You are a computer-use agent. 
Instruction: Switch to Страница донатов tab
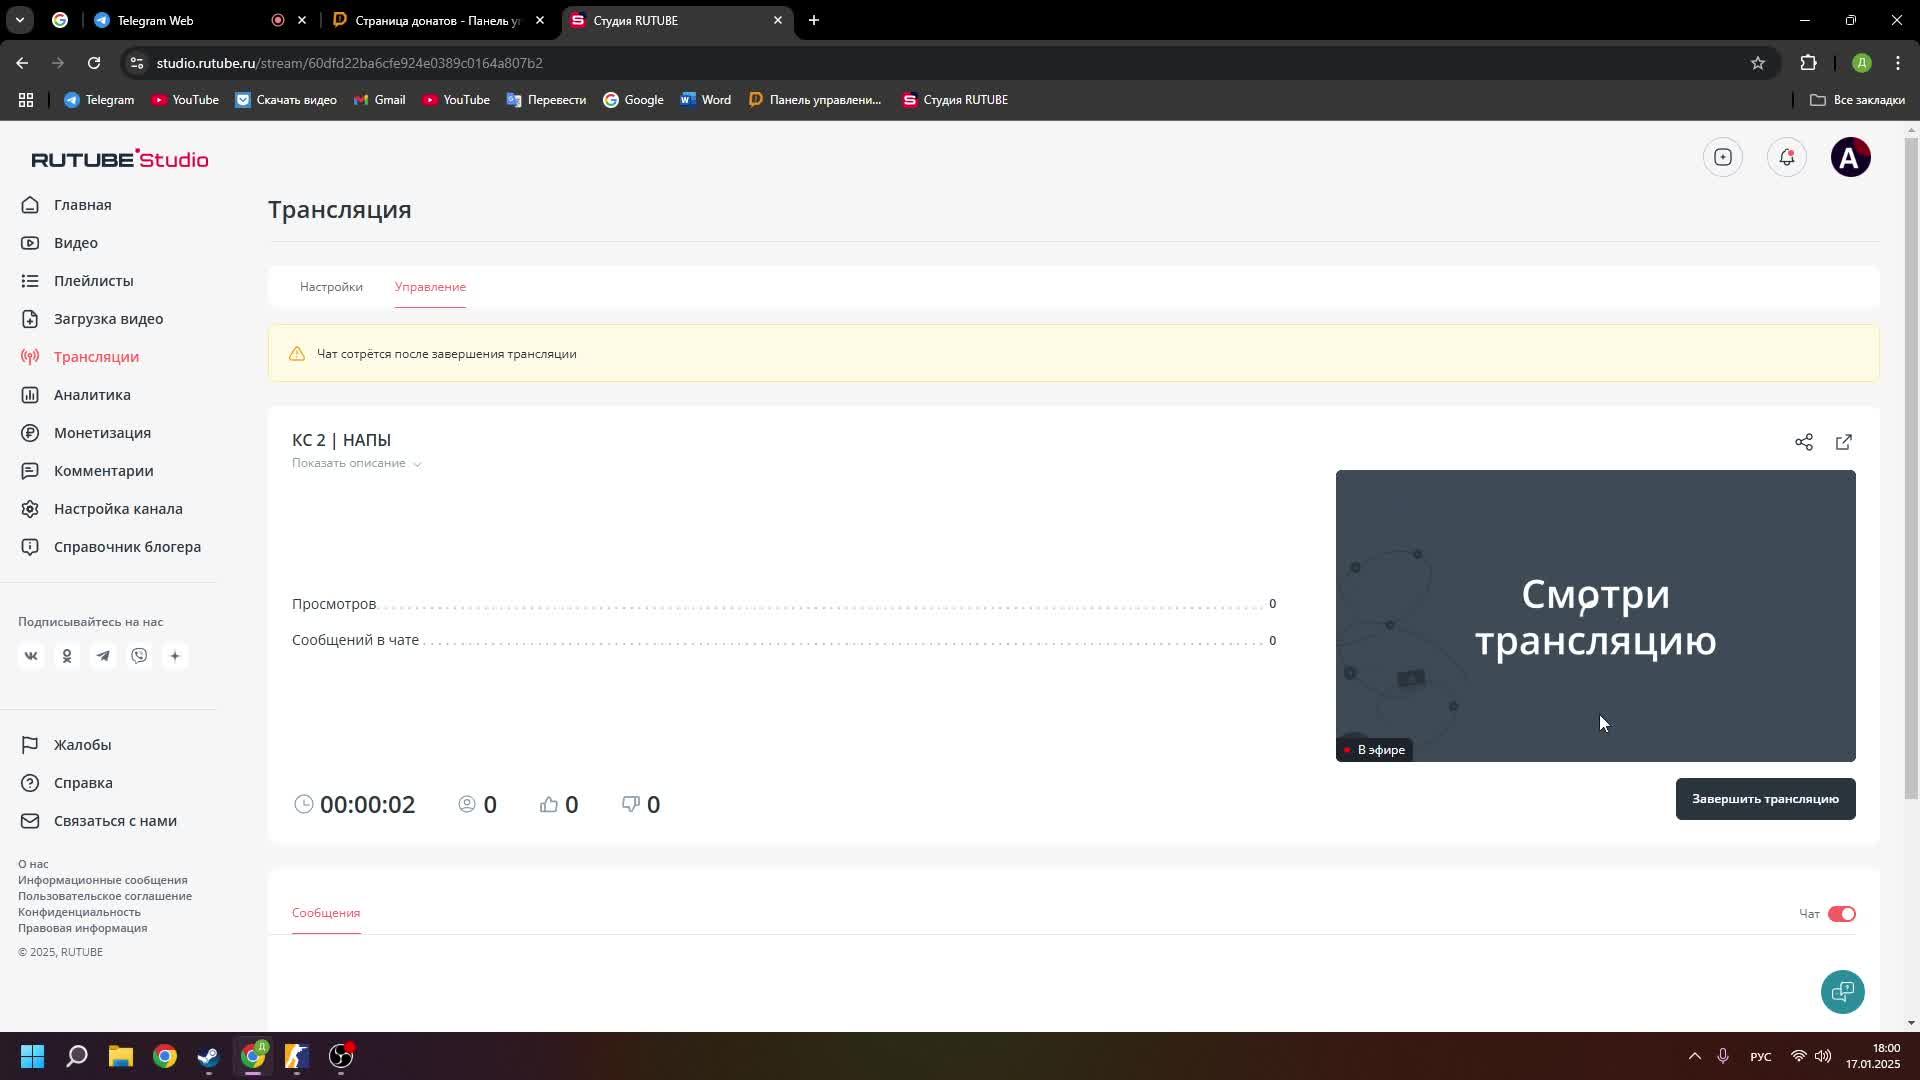[440, 20]
